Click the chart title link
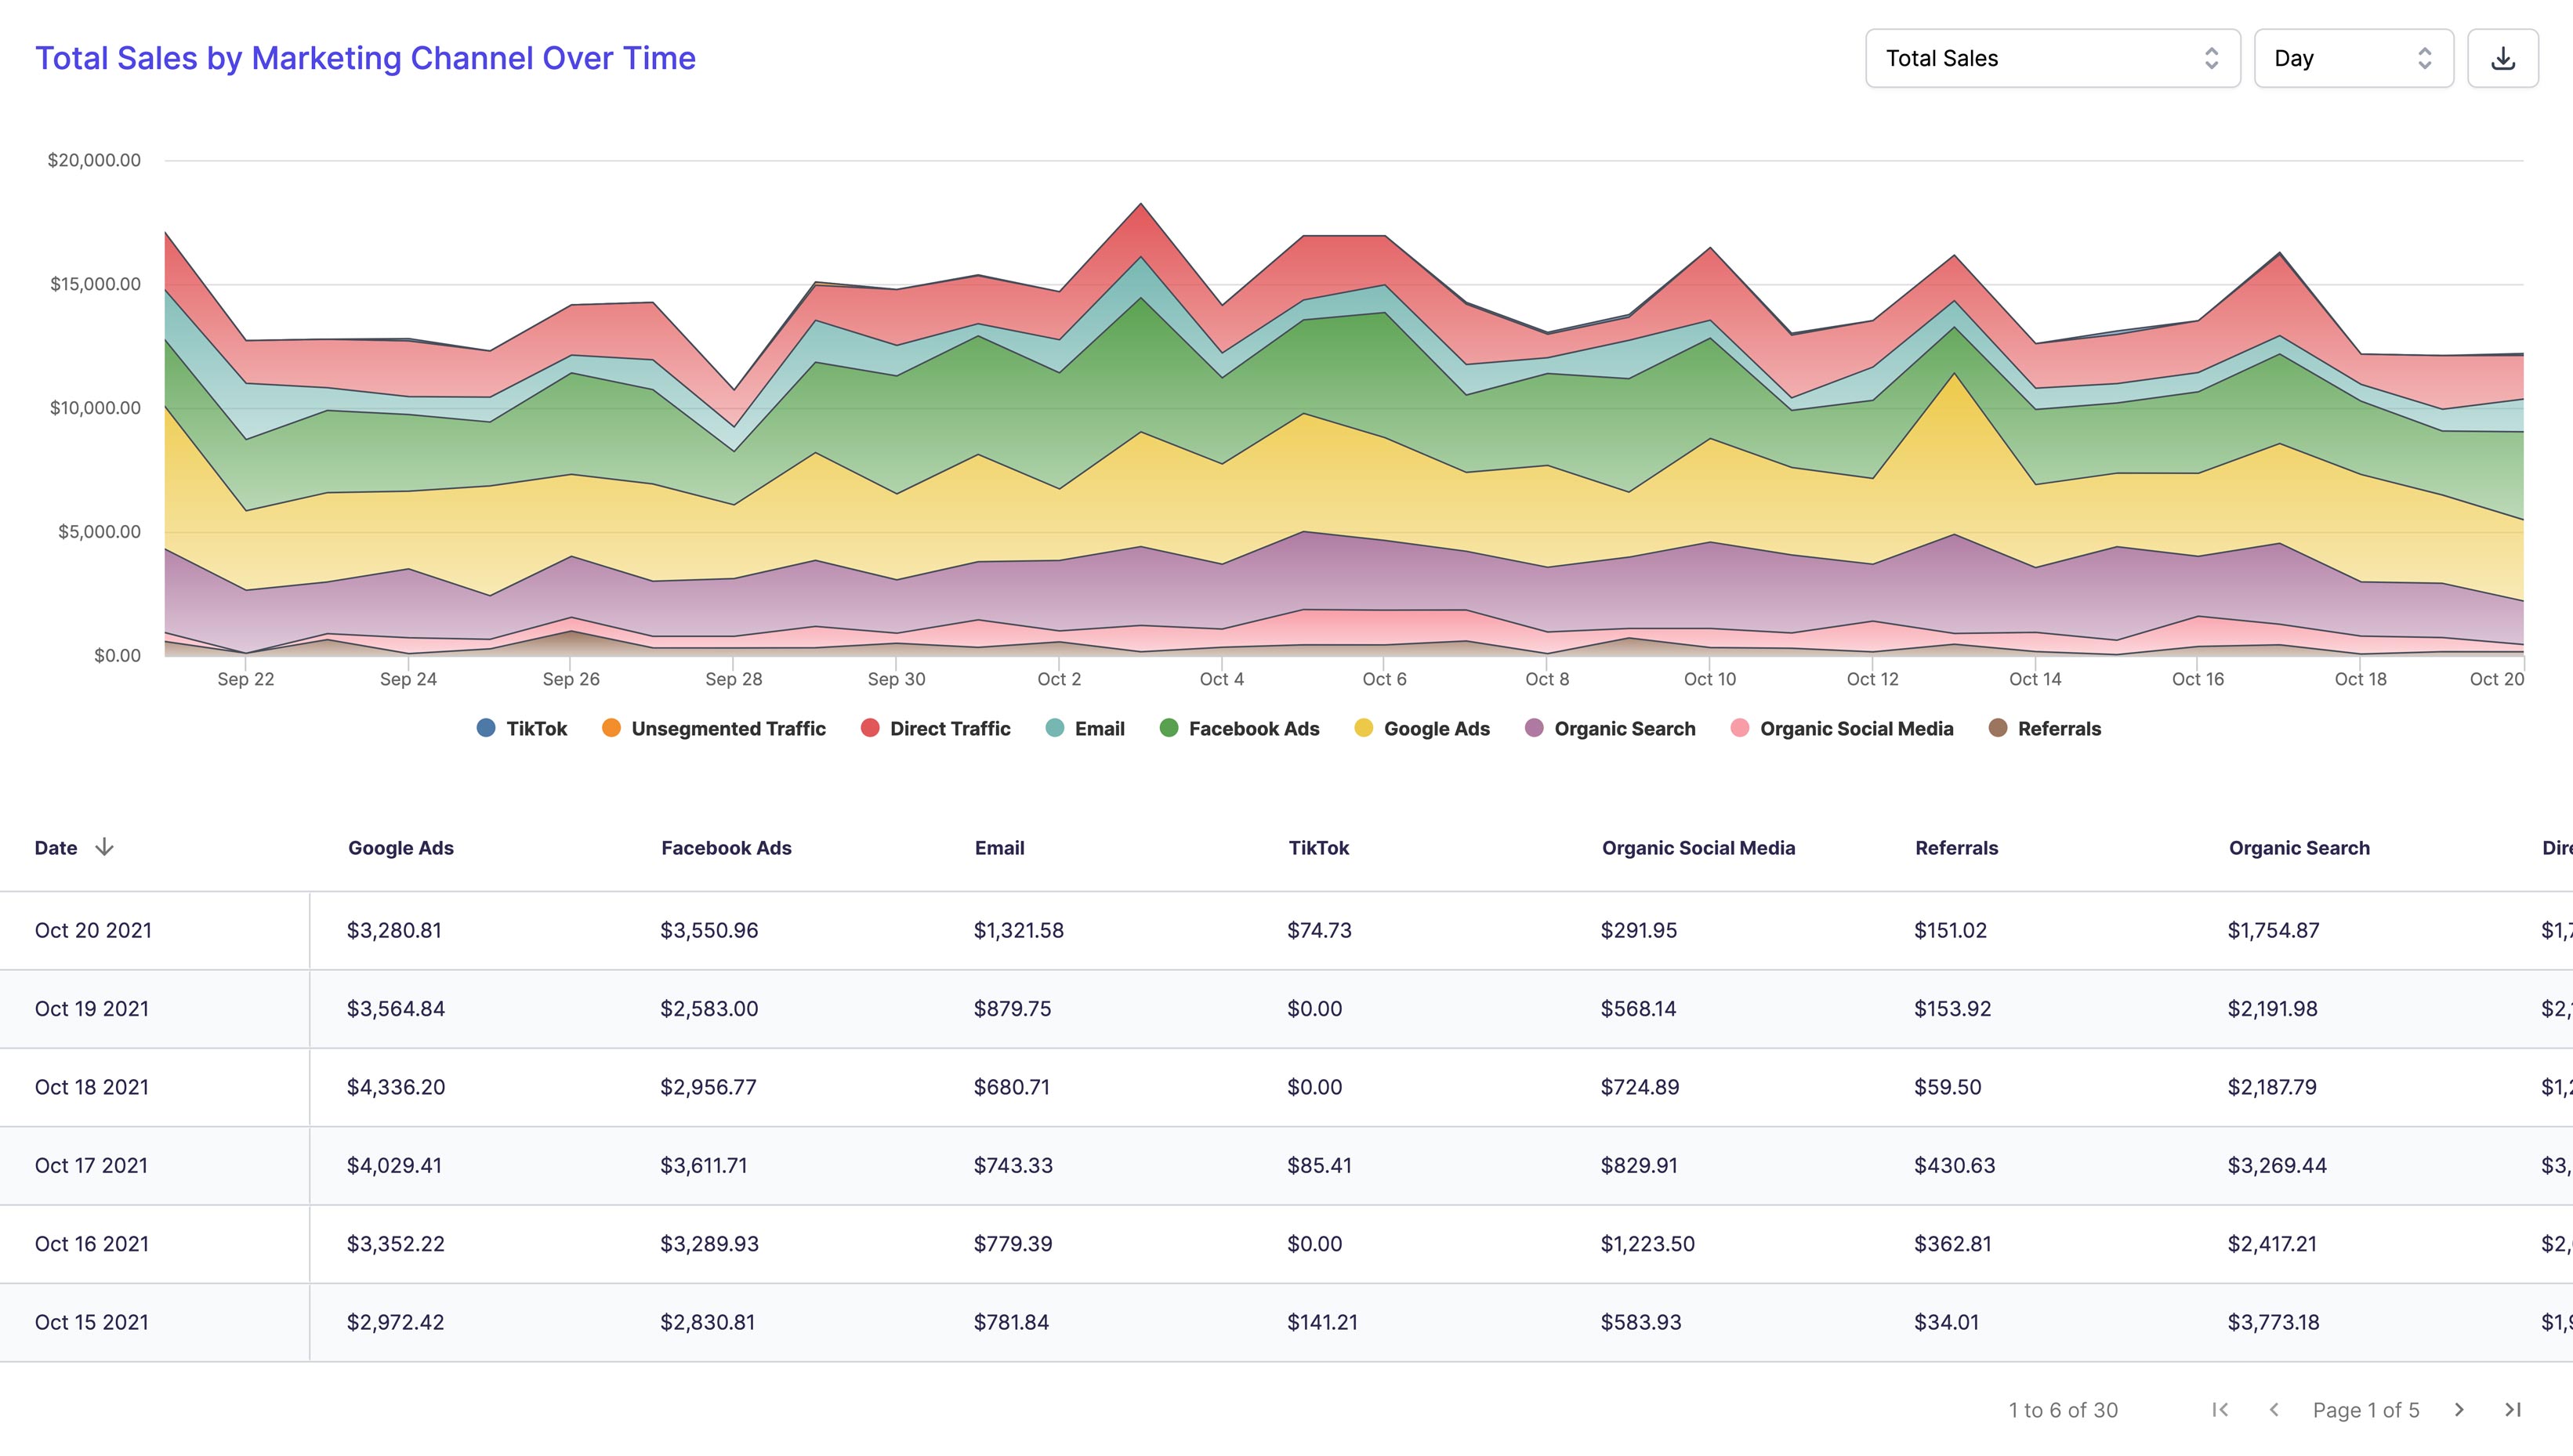The image size is (2573, 1456). tap(366, 57)
